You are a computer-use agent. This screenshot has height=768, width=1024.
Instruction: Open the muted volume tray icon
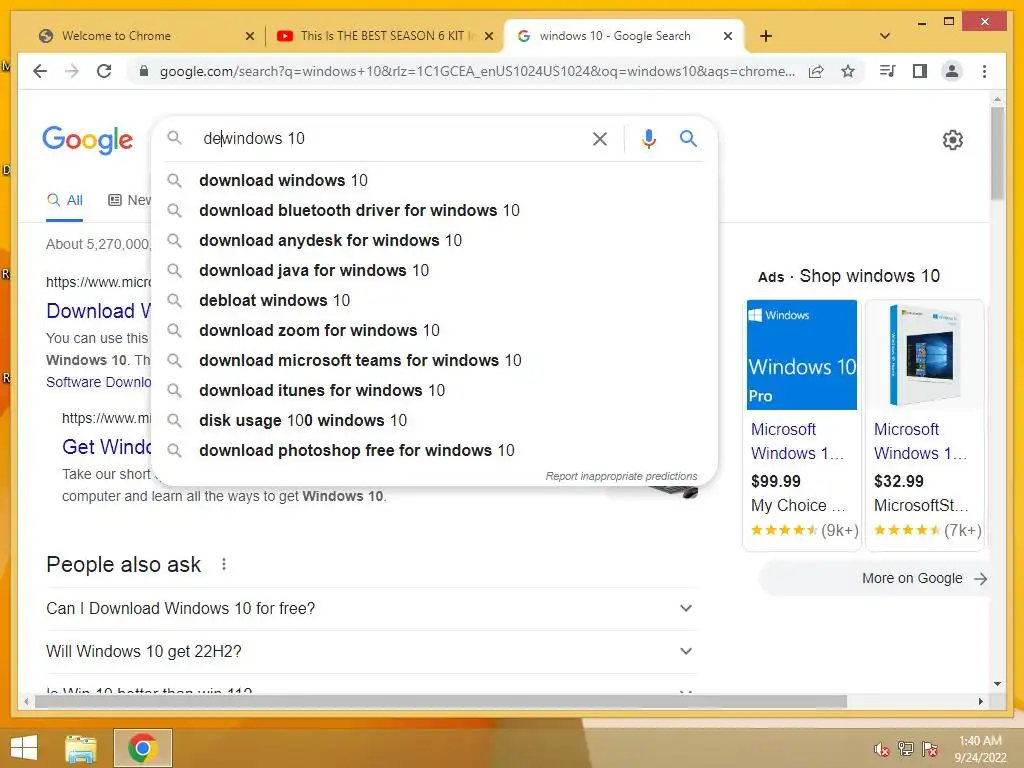point(882,749)
